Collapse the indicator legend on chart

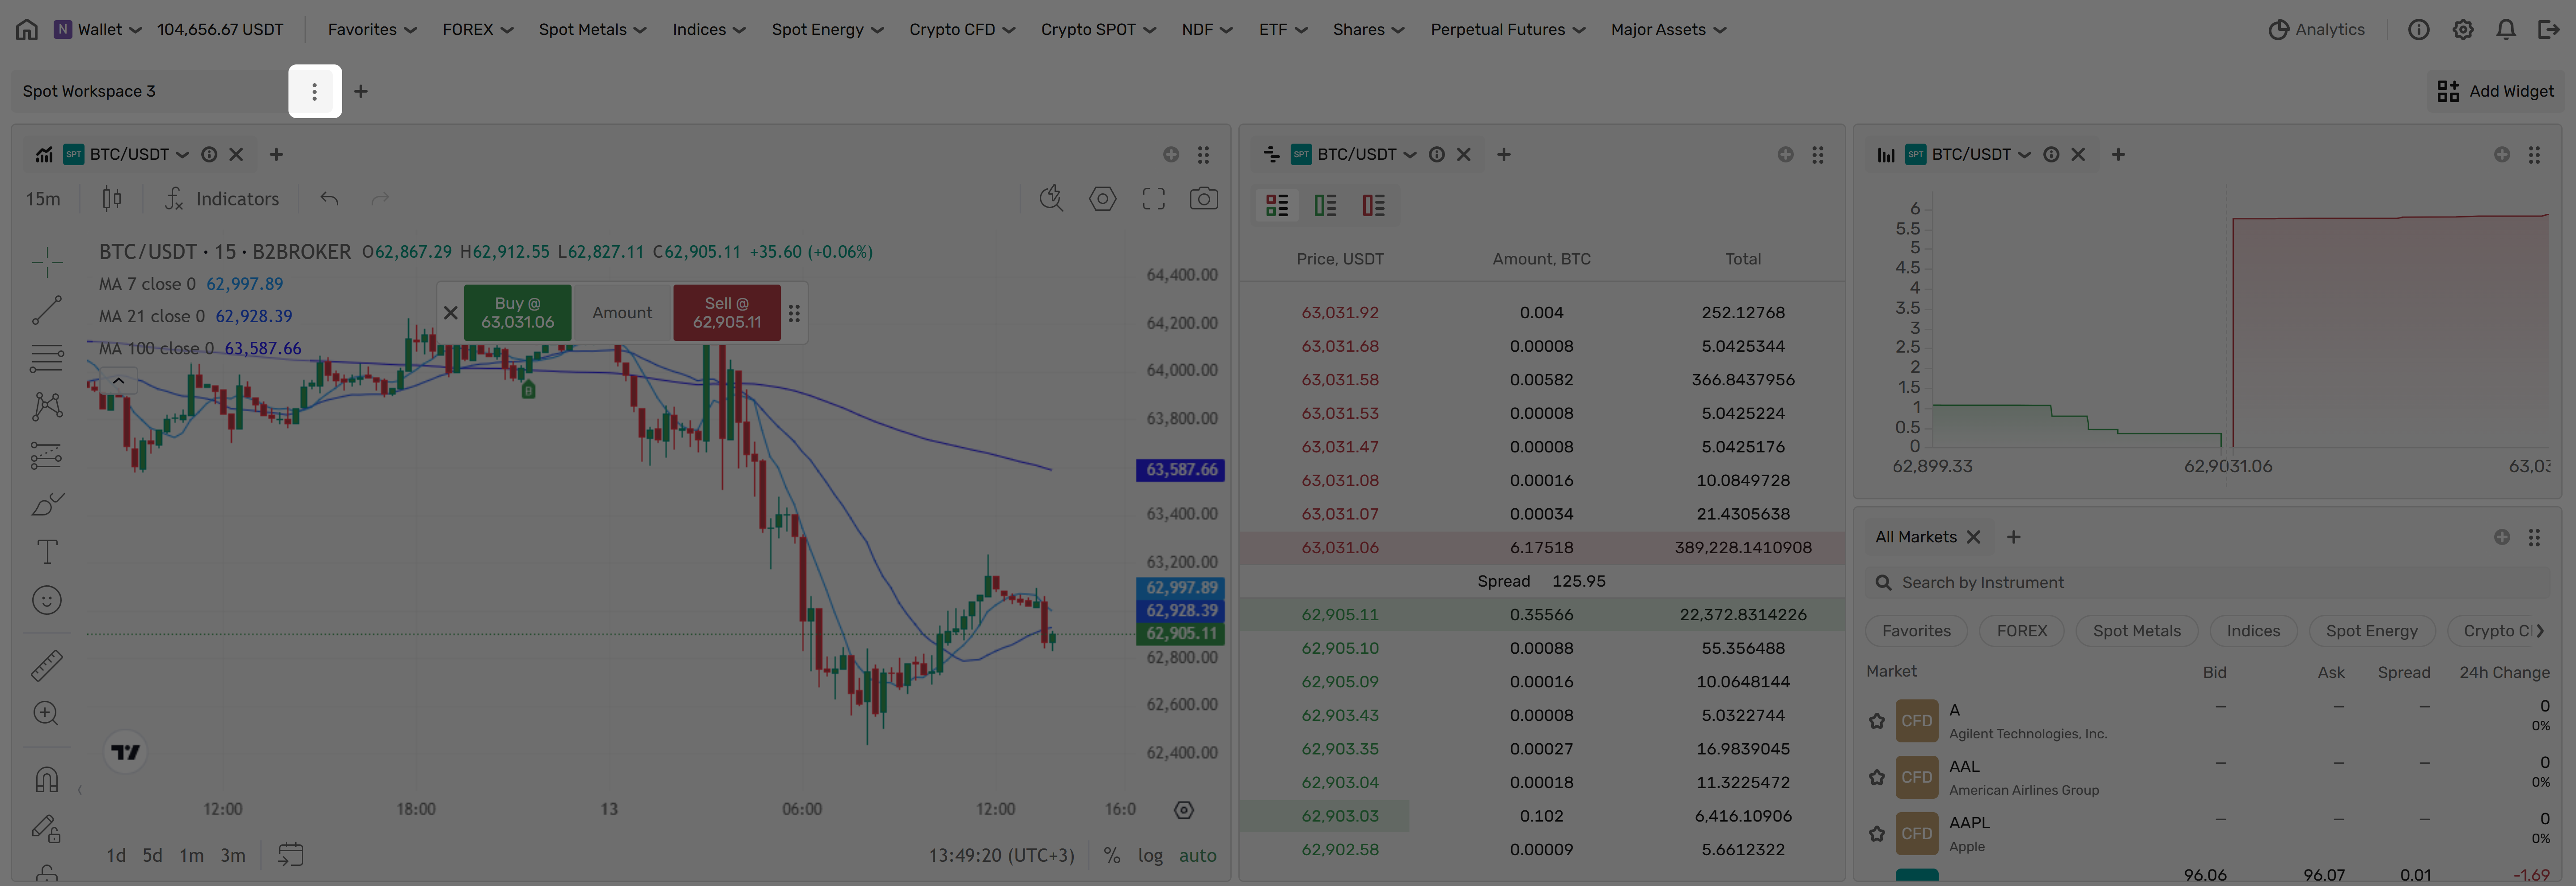[118, 380]
